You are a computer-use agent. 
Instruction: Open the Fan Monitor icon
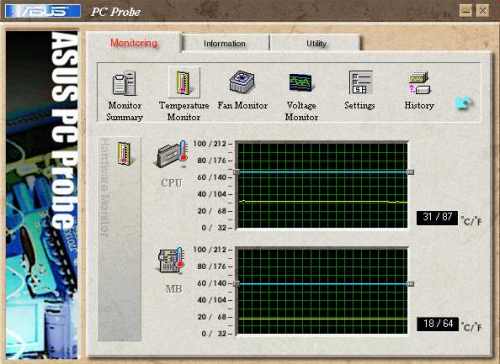tap(242, 82)
